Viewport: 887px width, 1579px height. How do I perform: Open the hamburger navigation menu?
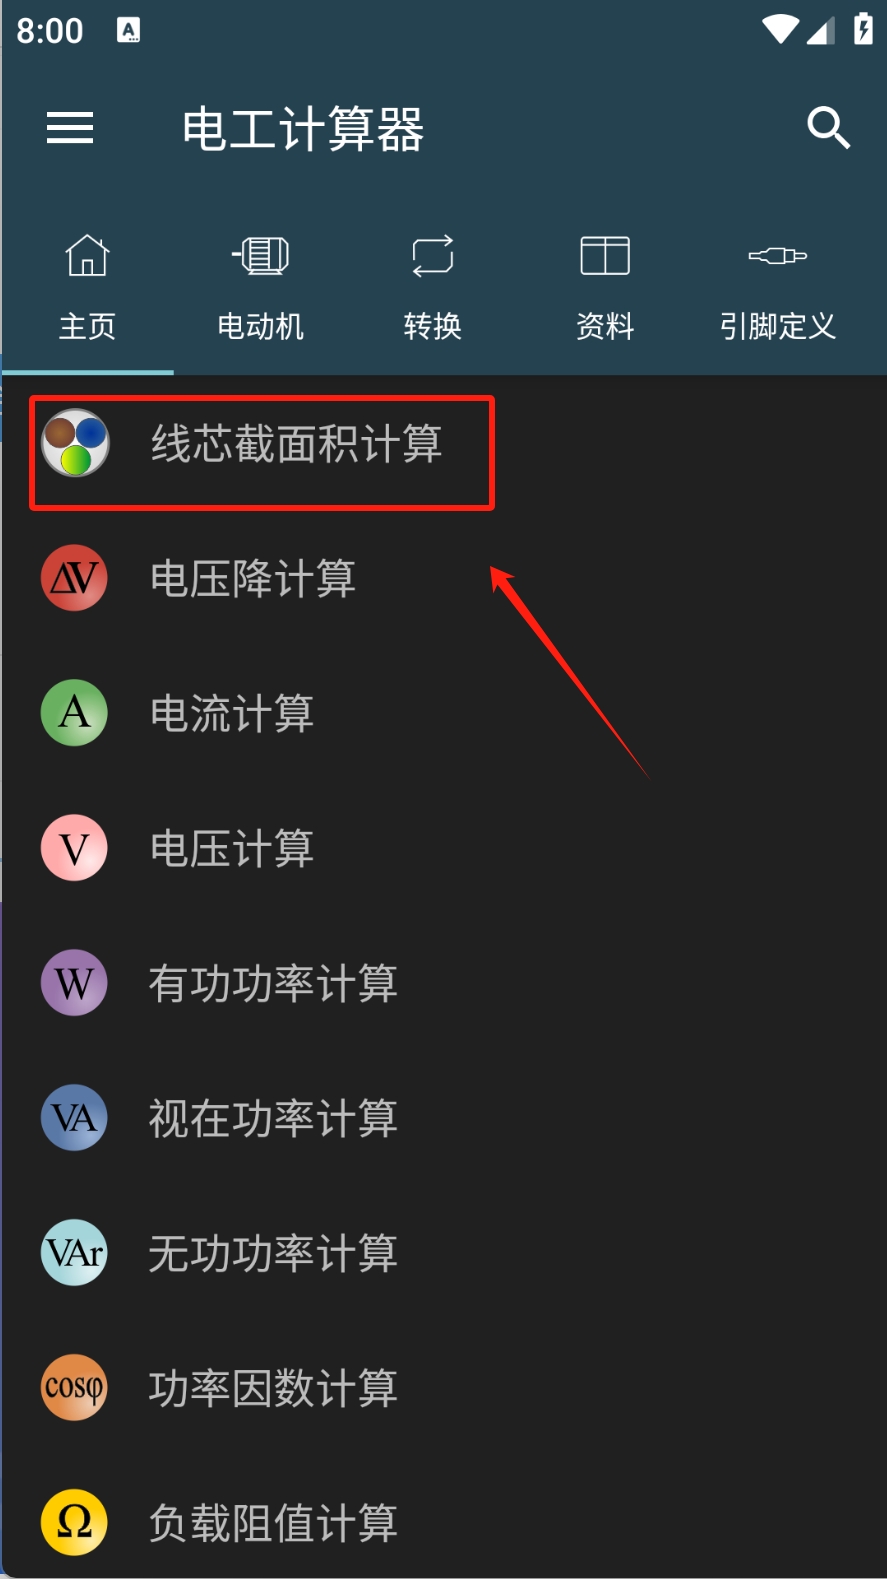coord(70,128)
